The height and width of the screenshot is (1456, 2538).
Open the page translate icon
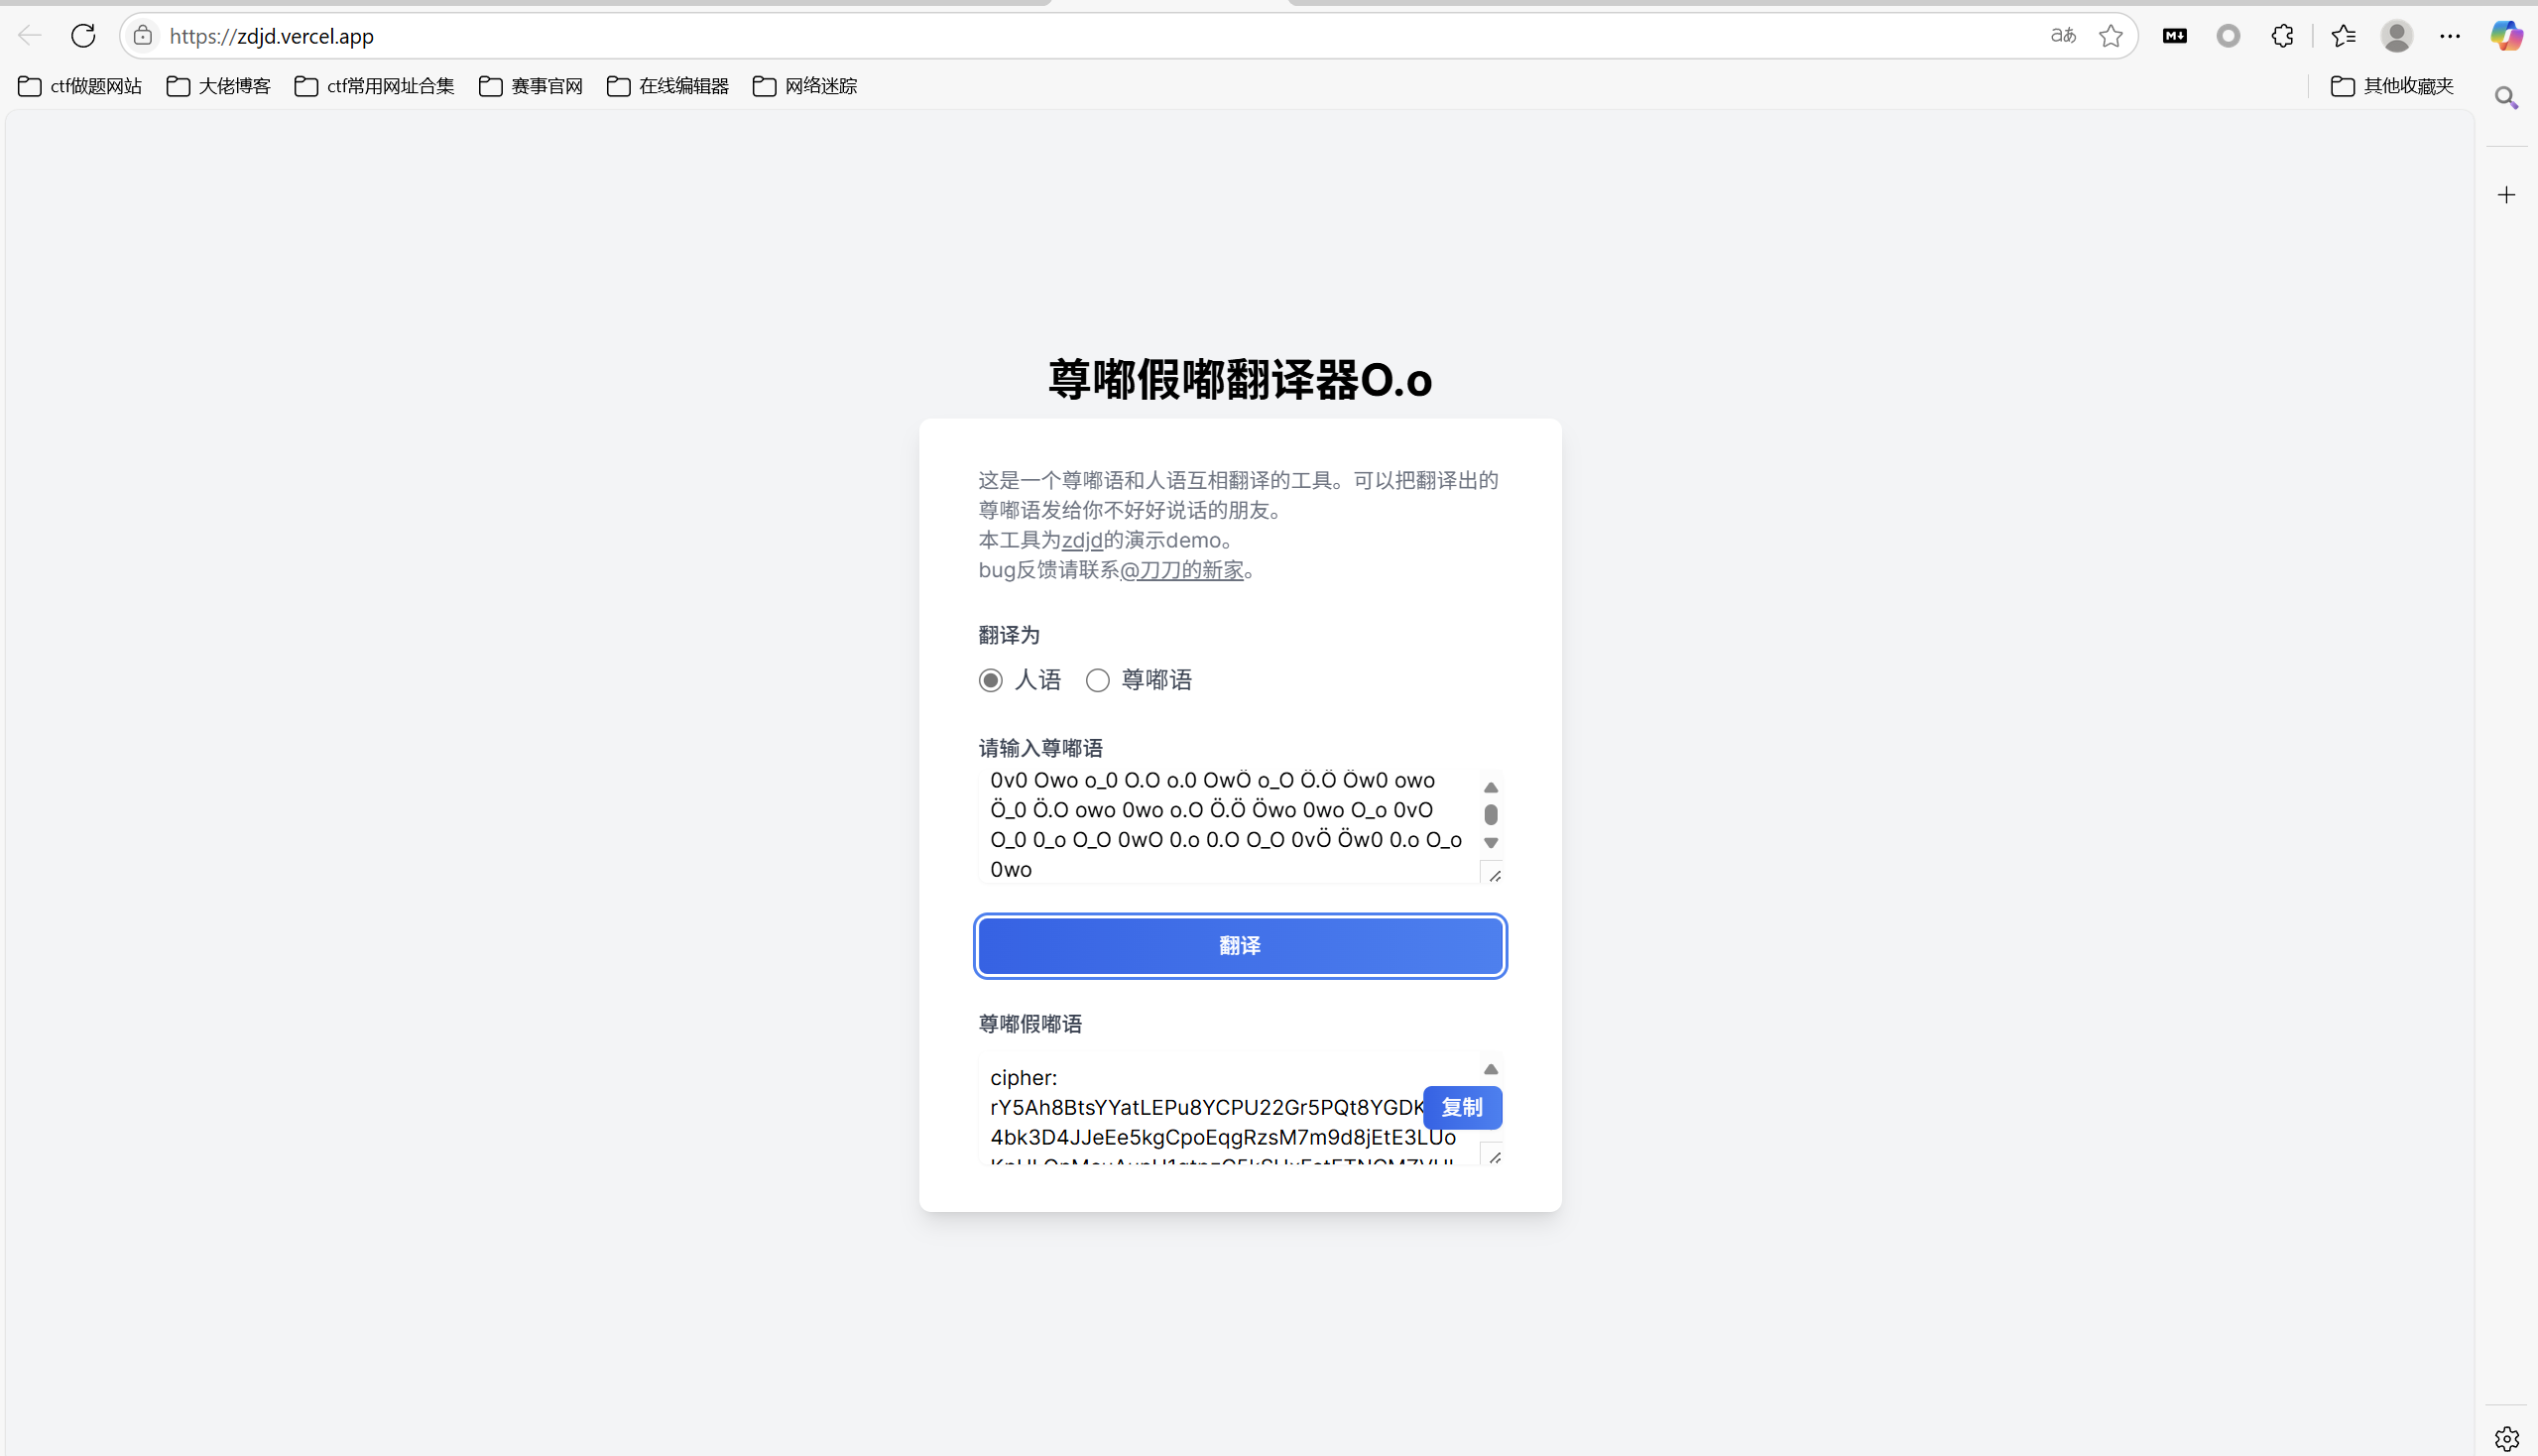(x=2063, y=36)
